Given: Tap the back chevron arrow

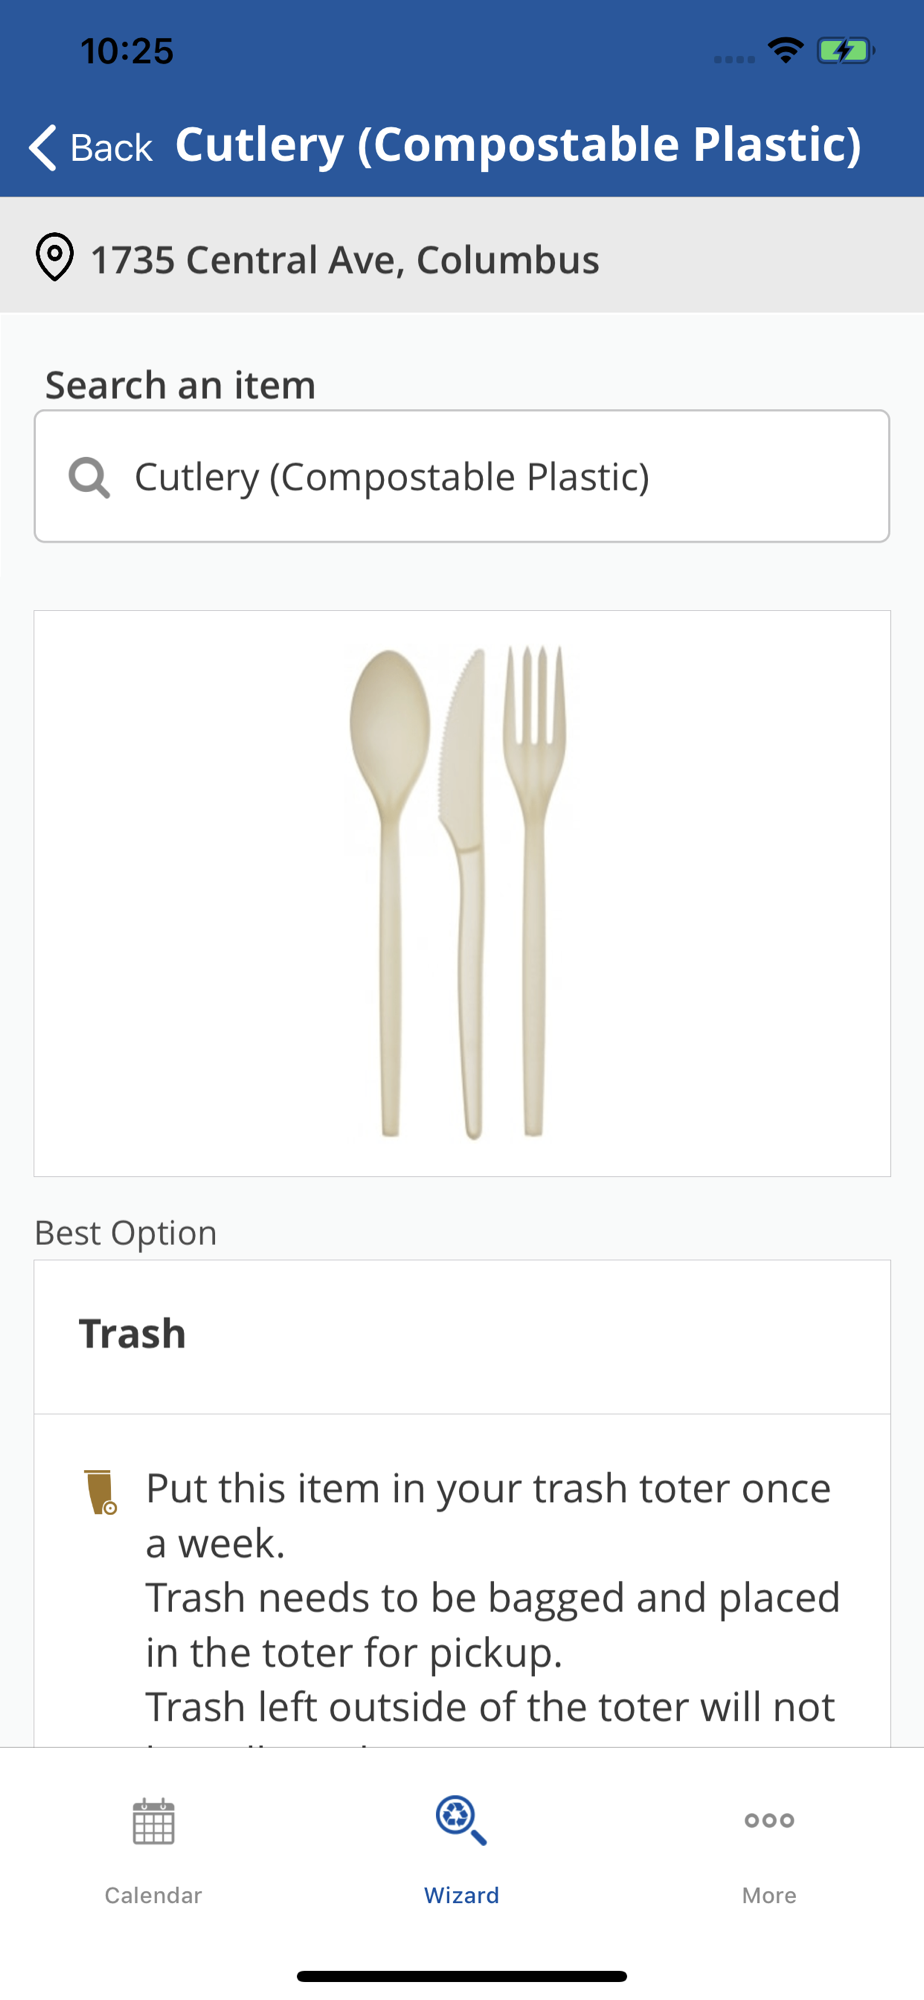Looking at the screenshot, I should point(43,148).
